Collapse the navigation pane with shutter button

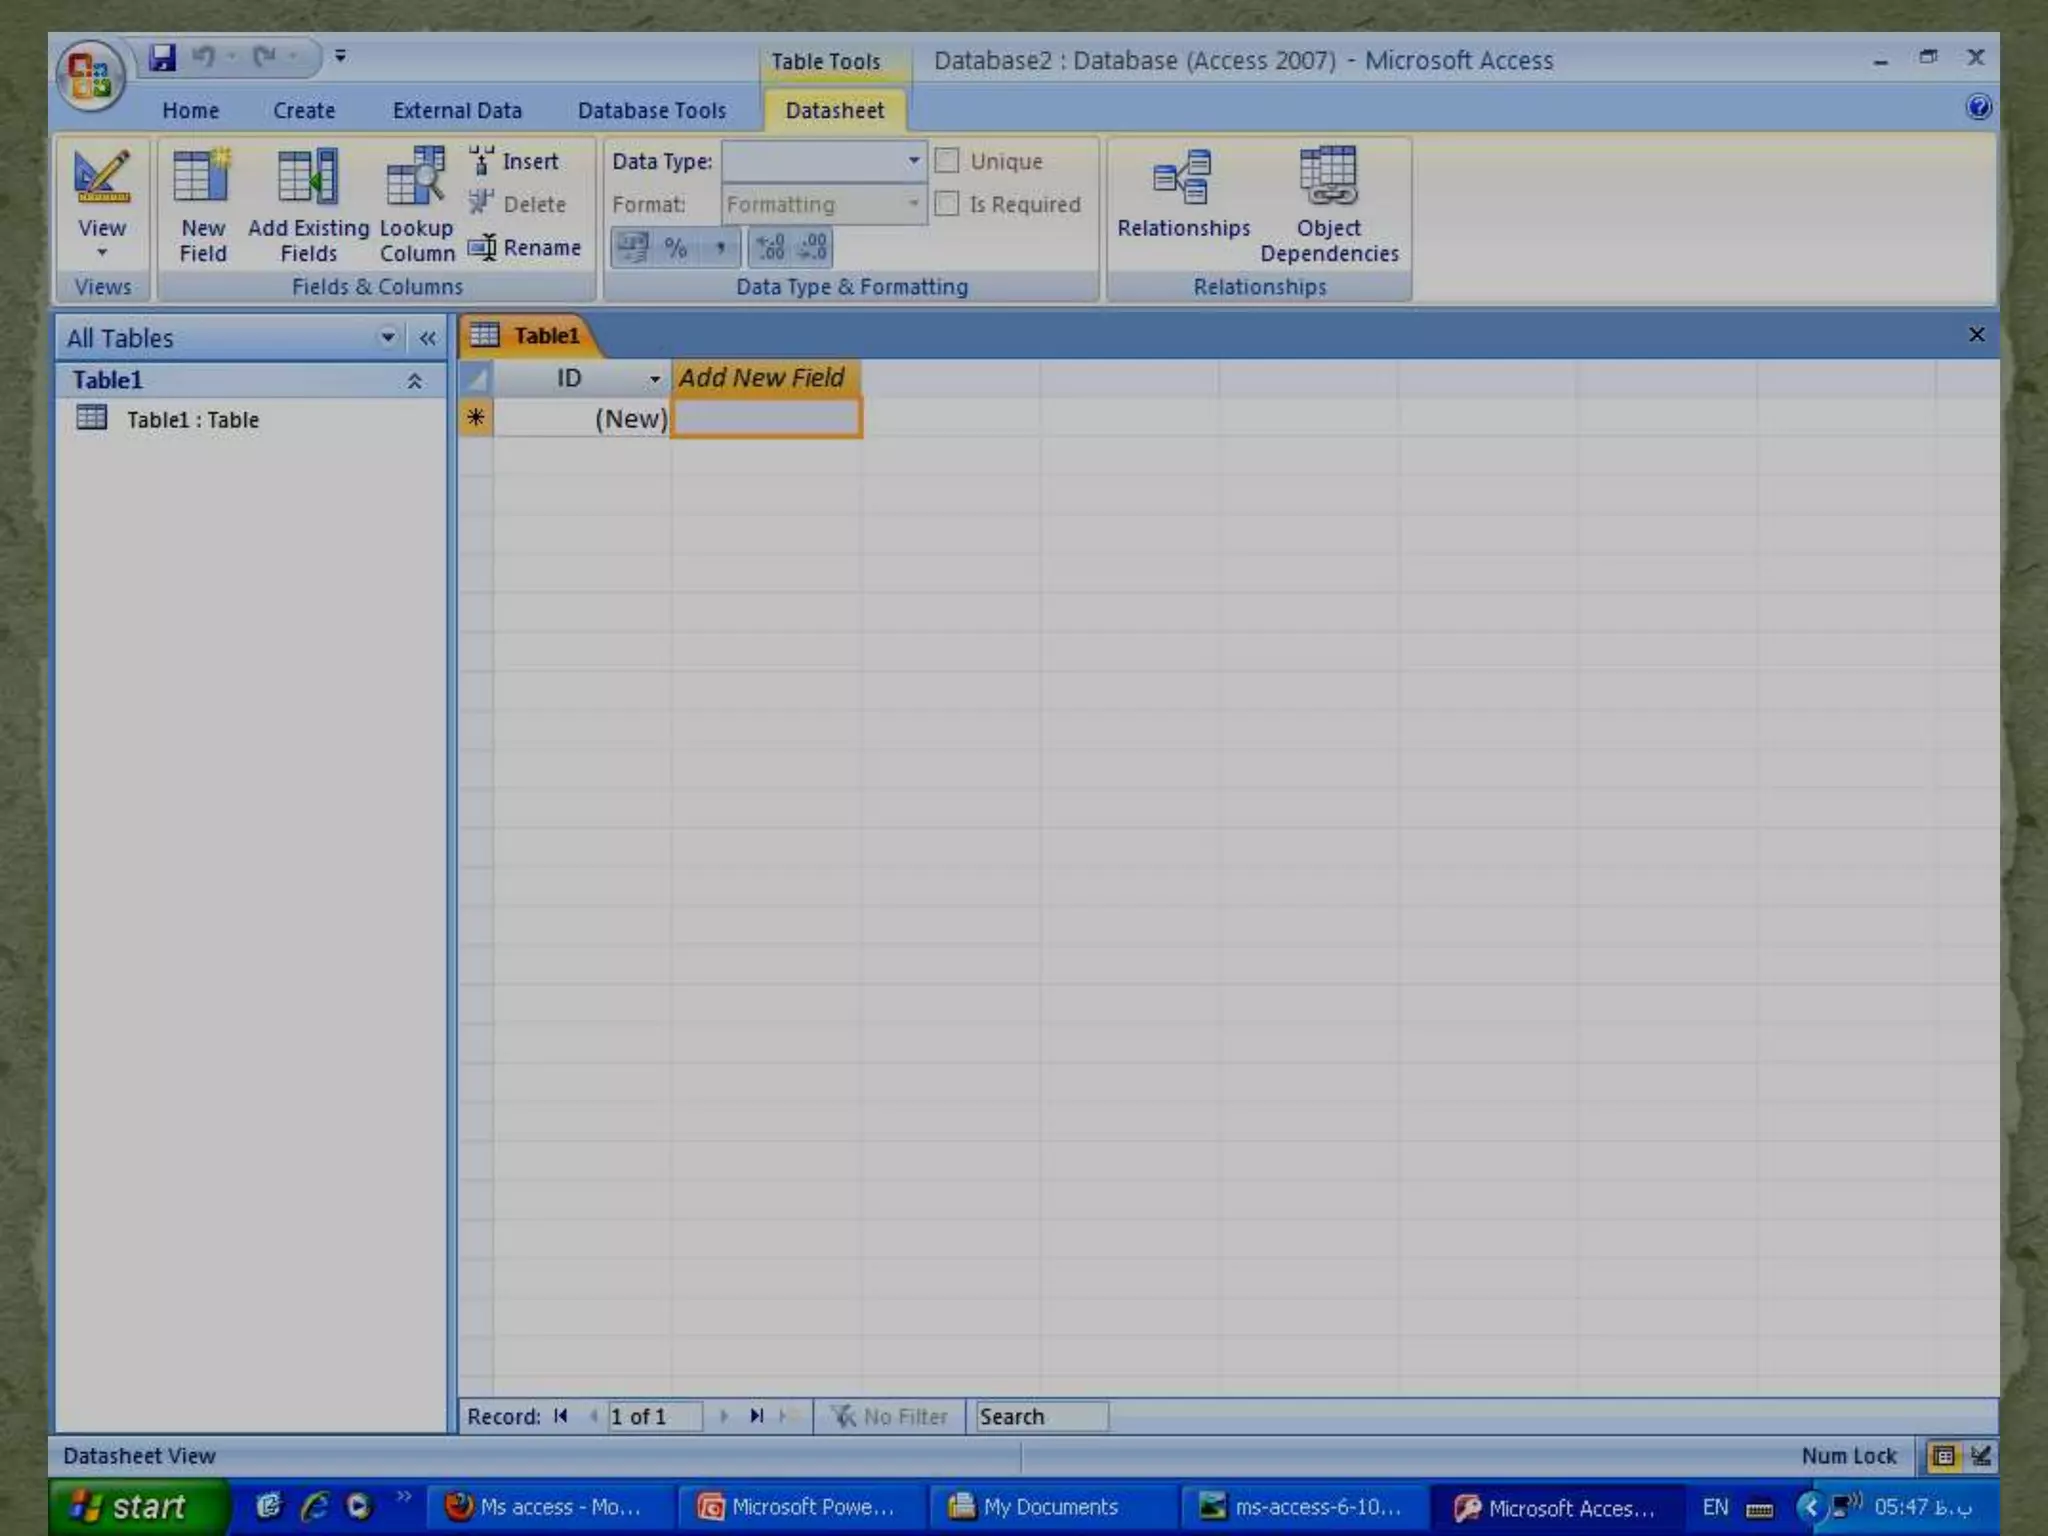(x=428, y=338)
